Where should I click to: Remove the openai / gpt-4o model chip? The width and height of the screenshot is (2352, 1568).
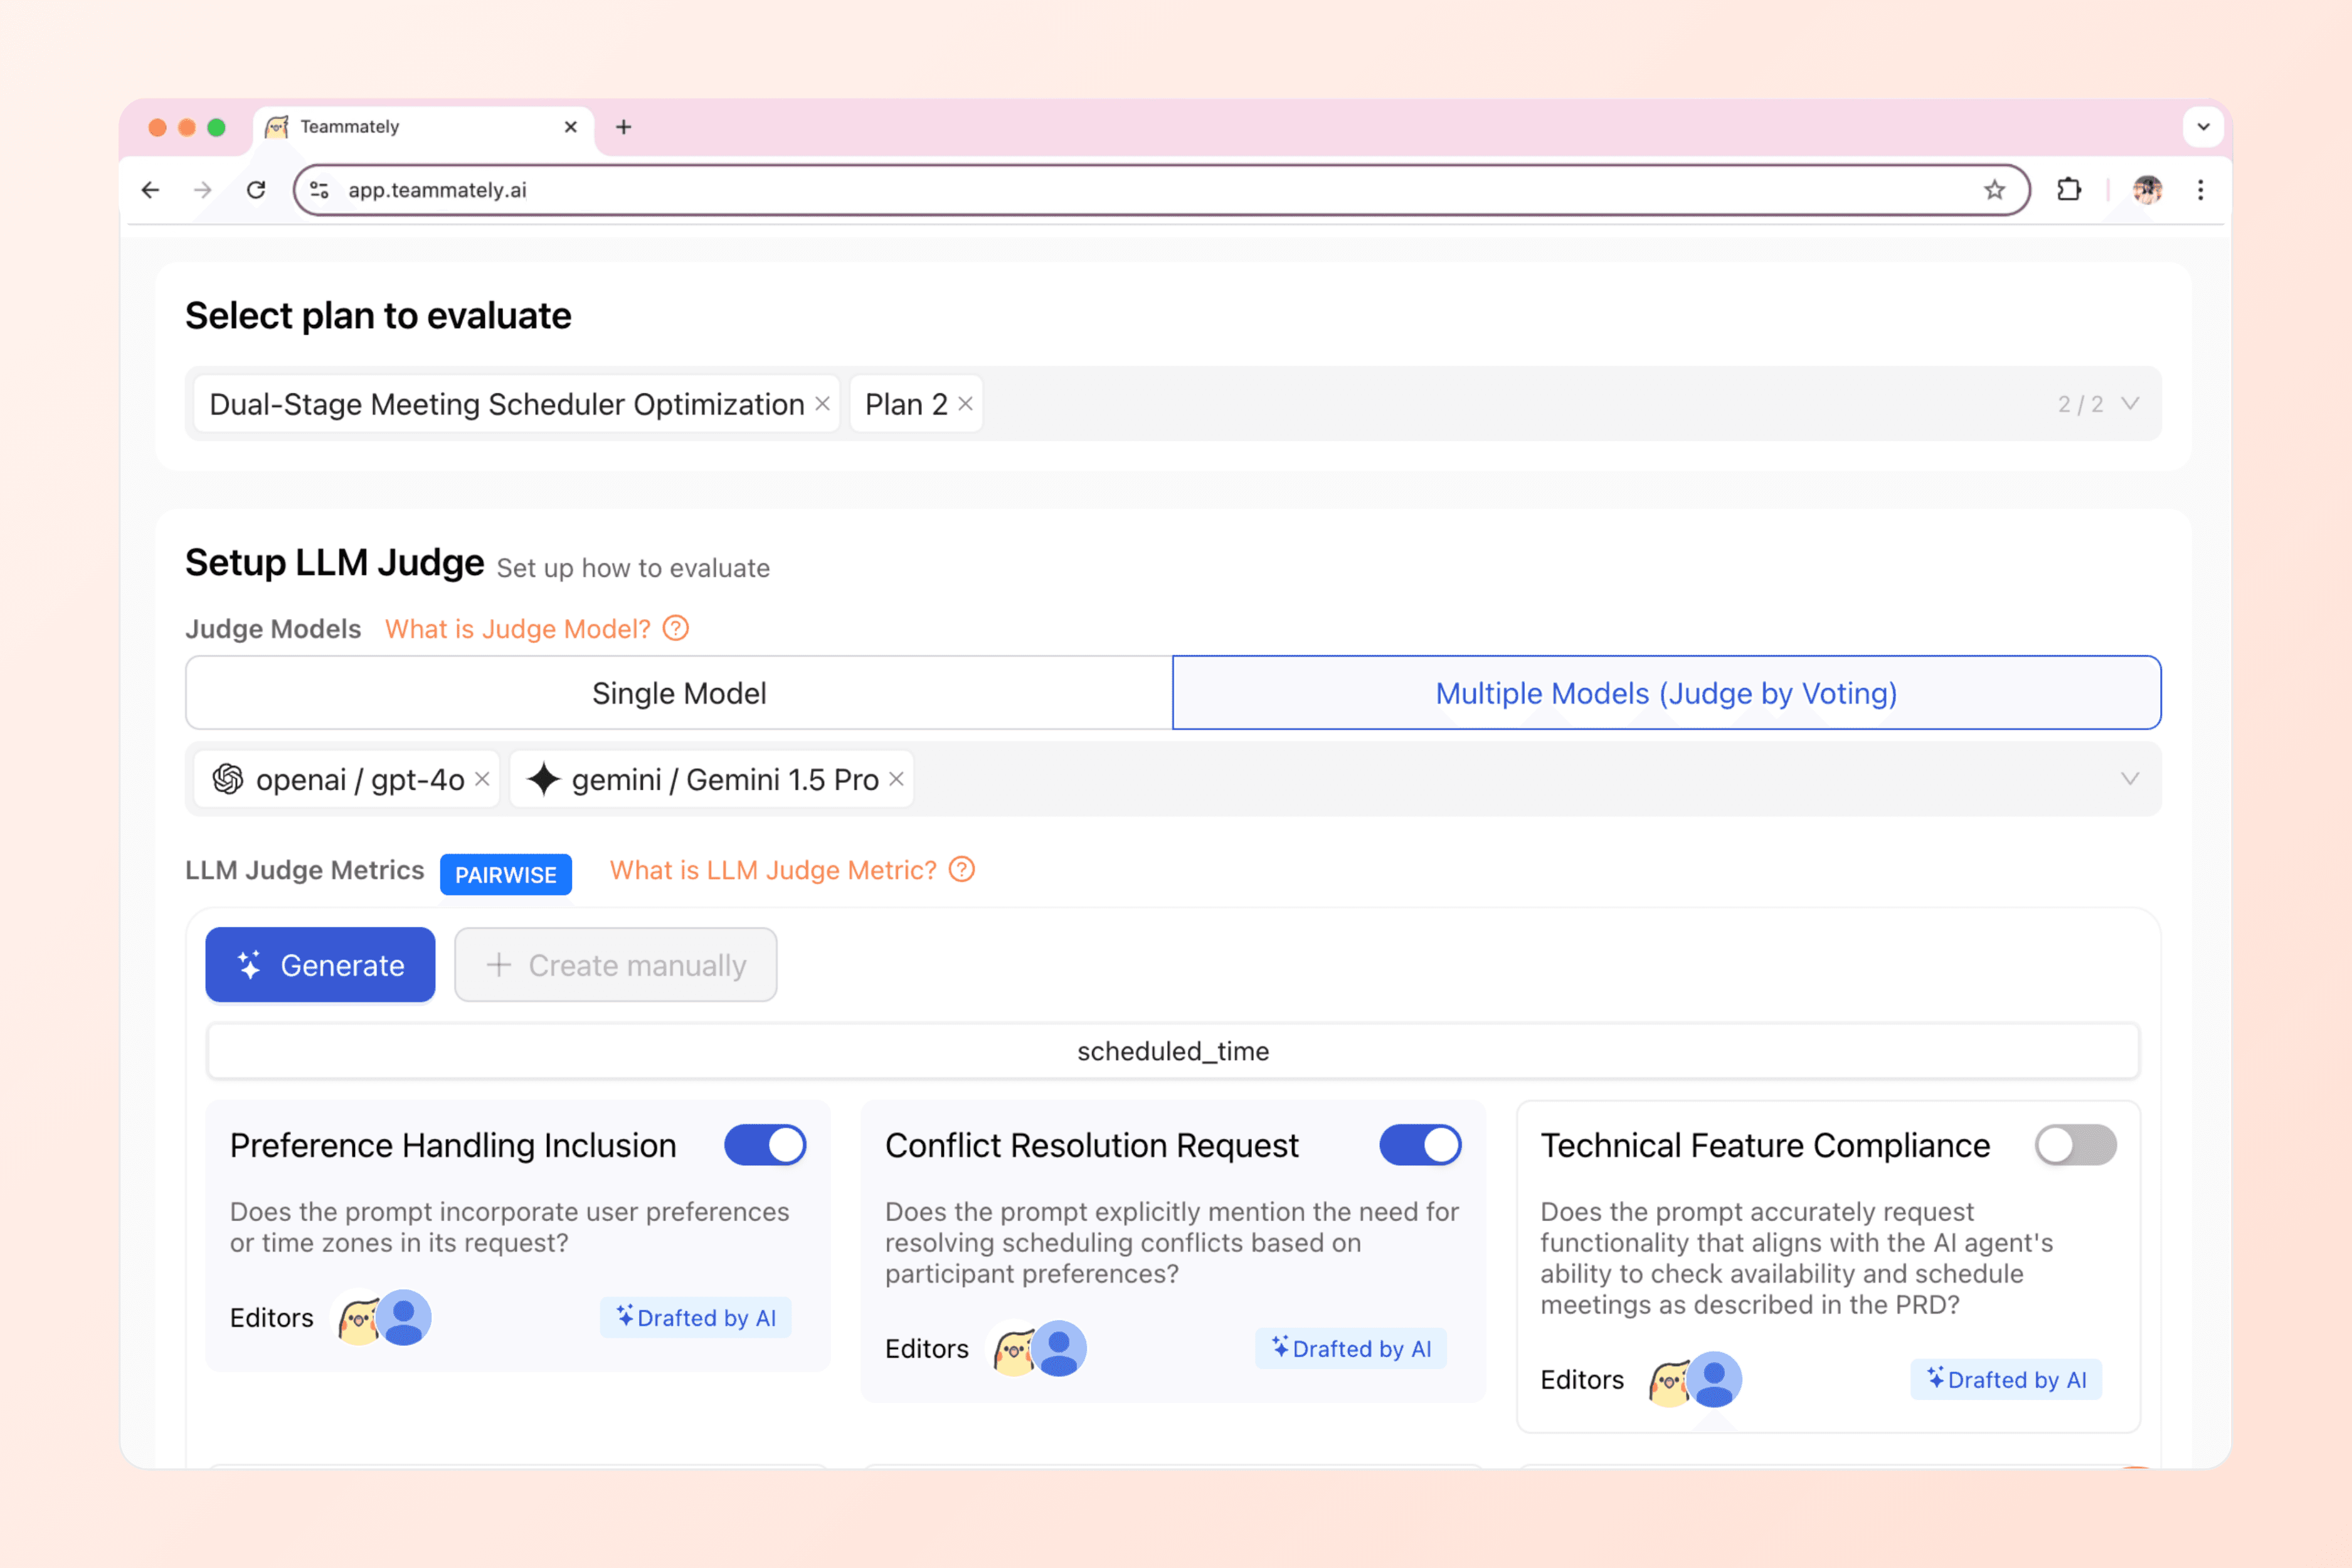coord(482,779)
